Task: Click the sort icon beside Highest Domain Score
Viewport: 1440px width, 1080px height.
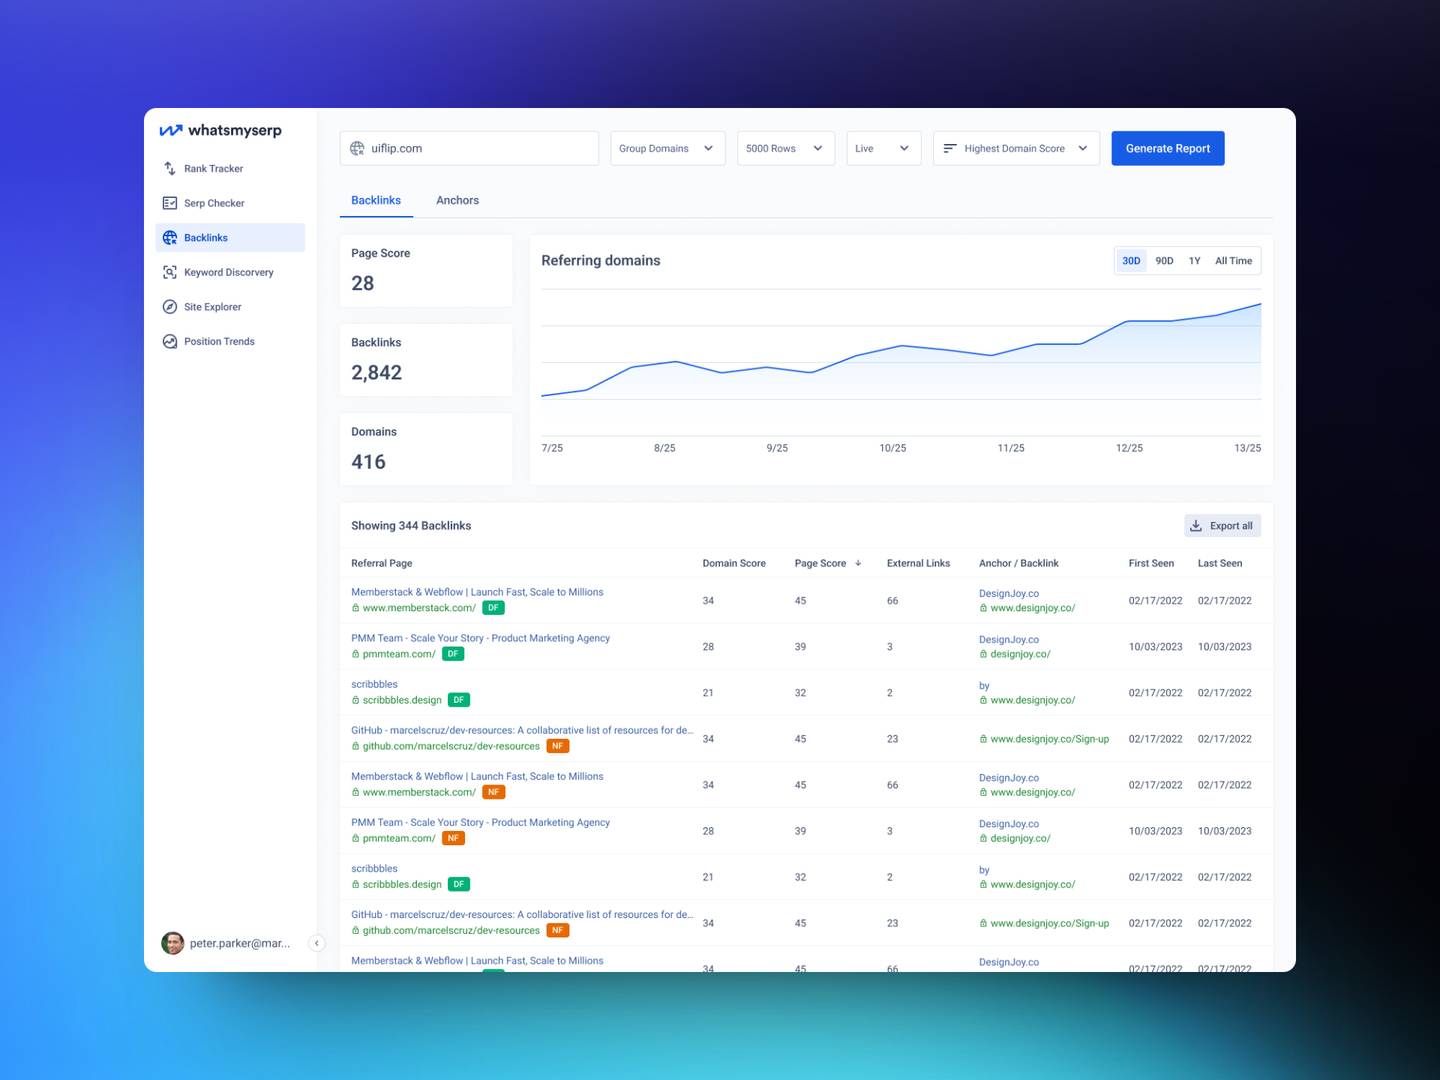Action: pos(950,148)
